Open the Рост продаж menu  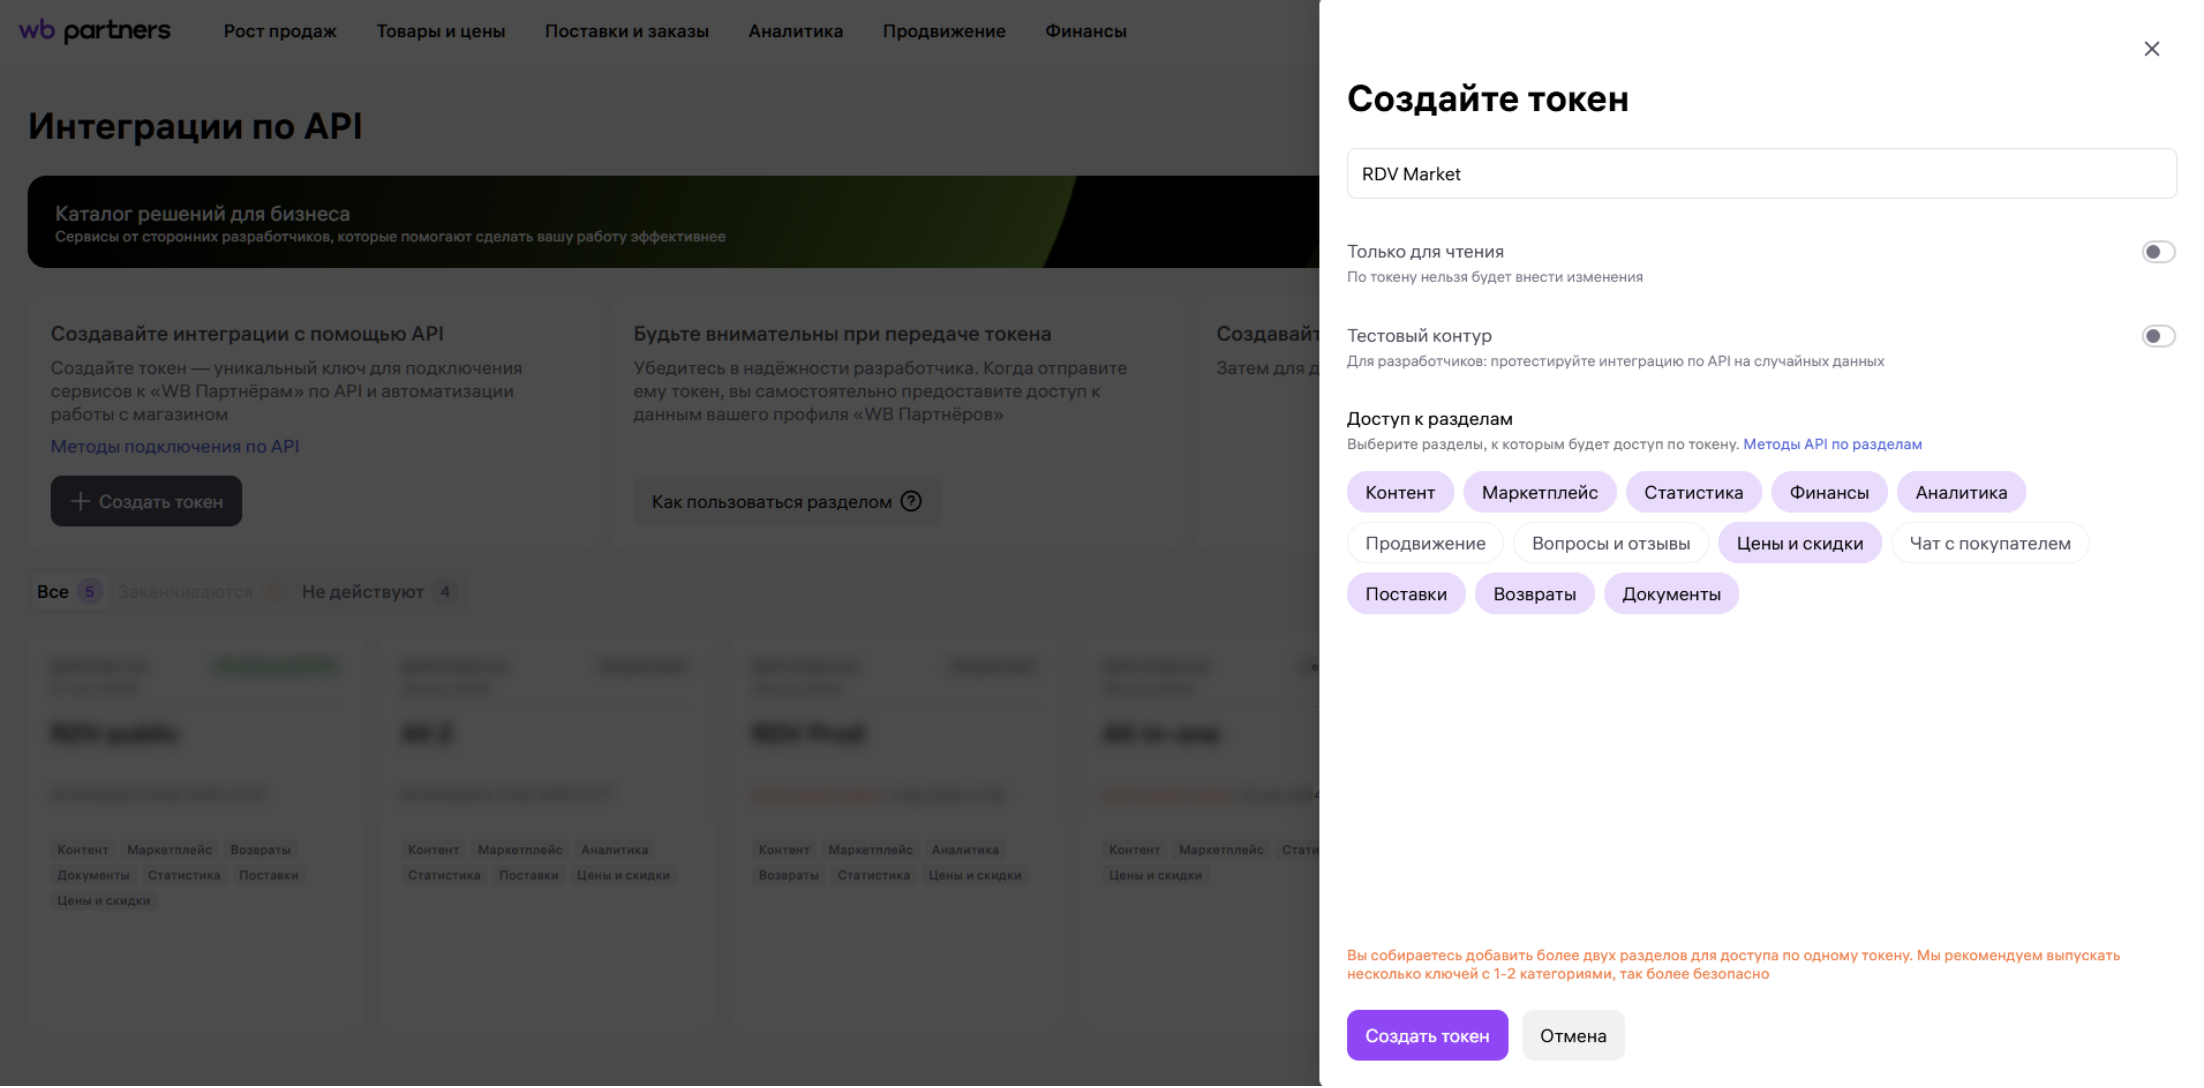tap(280, 31)
